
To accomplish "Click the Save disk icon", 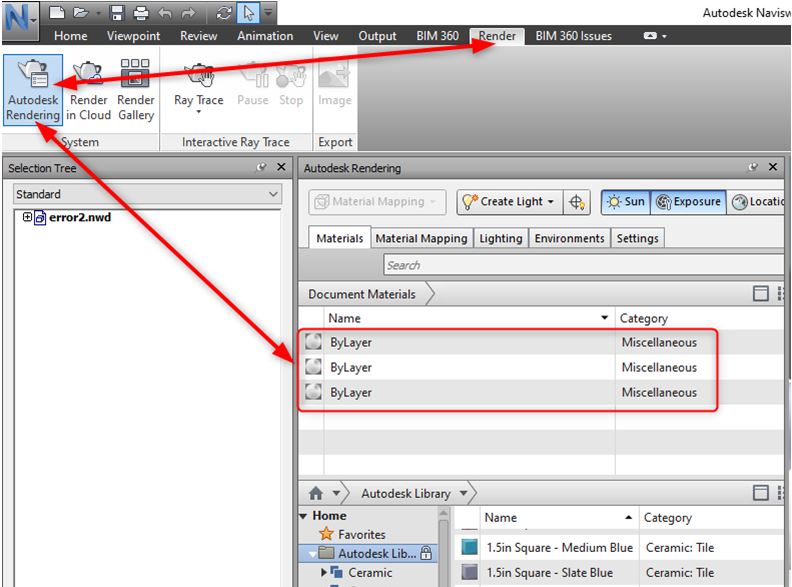I will coord(117,13).
